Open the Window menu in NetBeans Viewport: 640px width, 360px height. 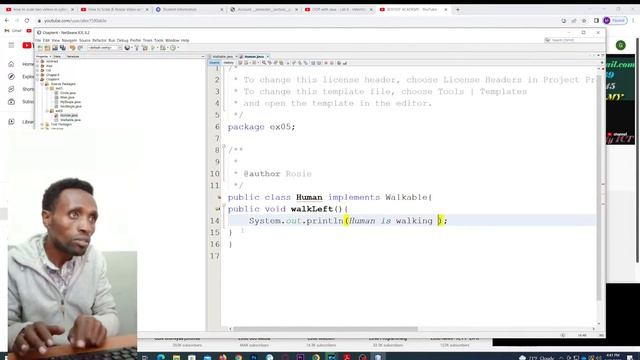pos(172,40)
